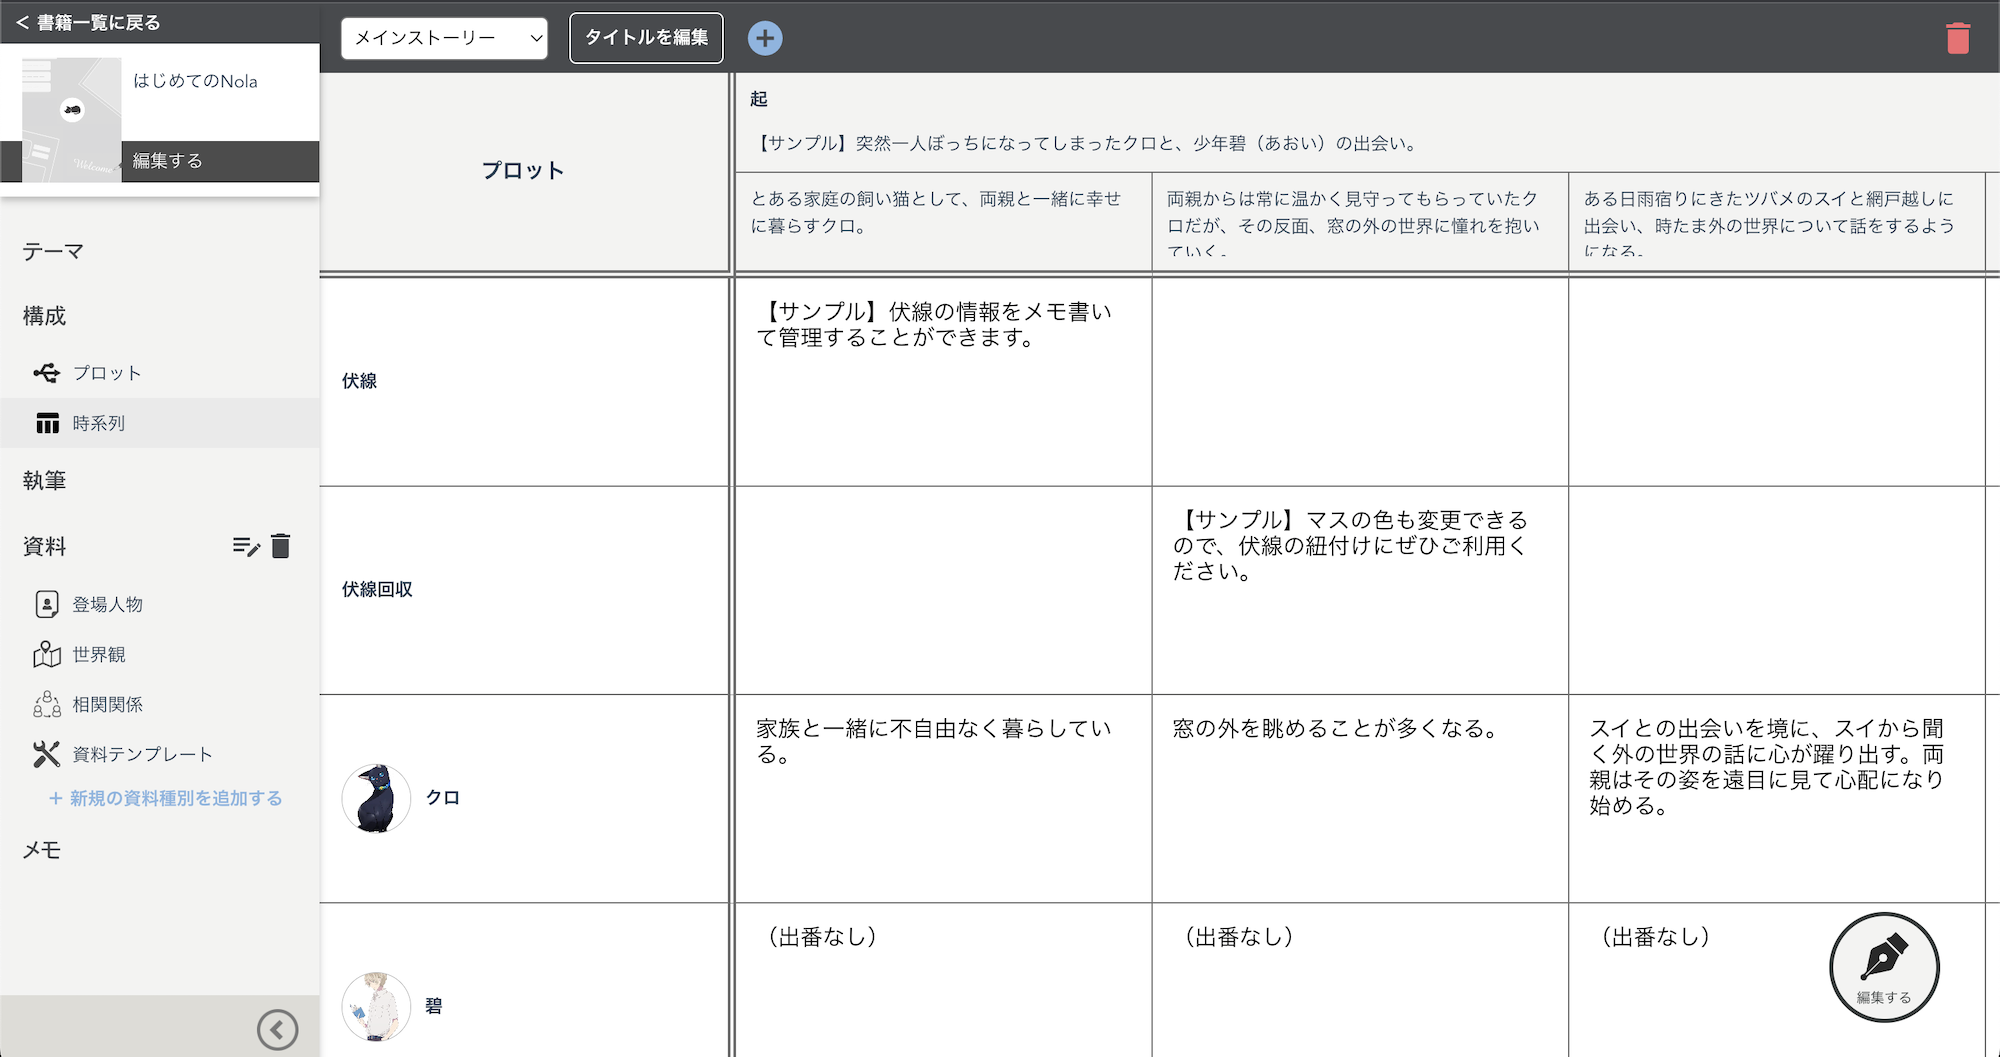Click the 時系列 table icon
The height and width of the screenshot is (1057, 2000).
47,423
